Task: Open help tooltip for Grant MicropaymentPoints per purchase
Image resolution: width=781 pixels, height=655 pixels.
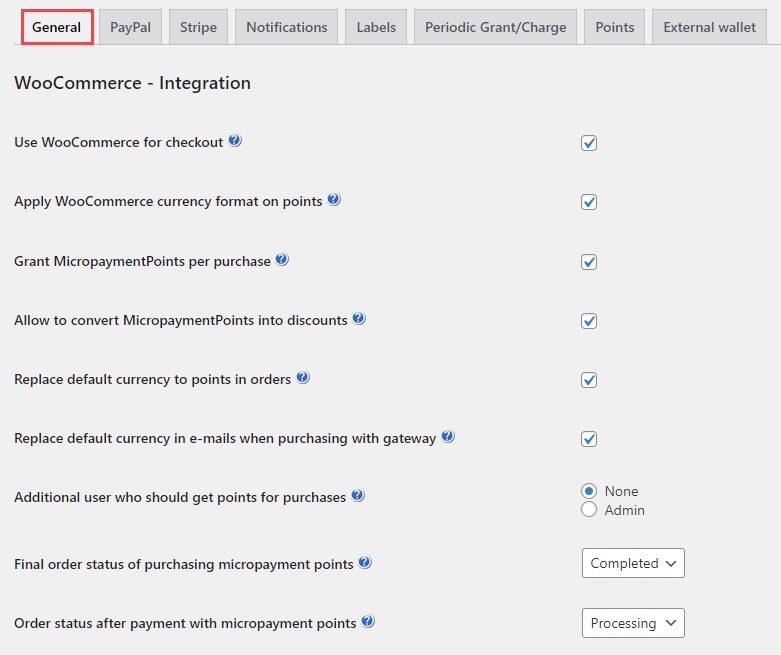Action: coord(282,259)
